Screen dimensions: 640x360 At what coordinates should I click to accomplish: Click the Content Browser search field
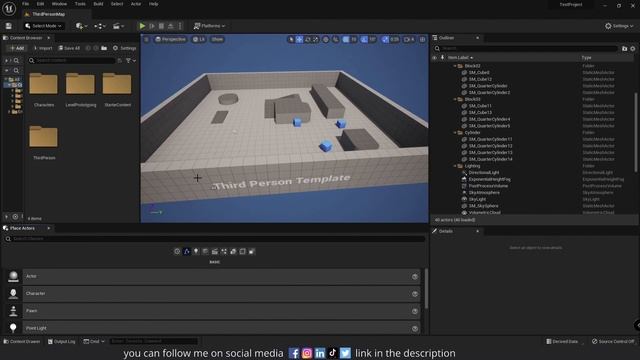[x=71, y=60]
